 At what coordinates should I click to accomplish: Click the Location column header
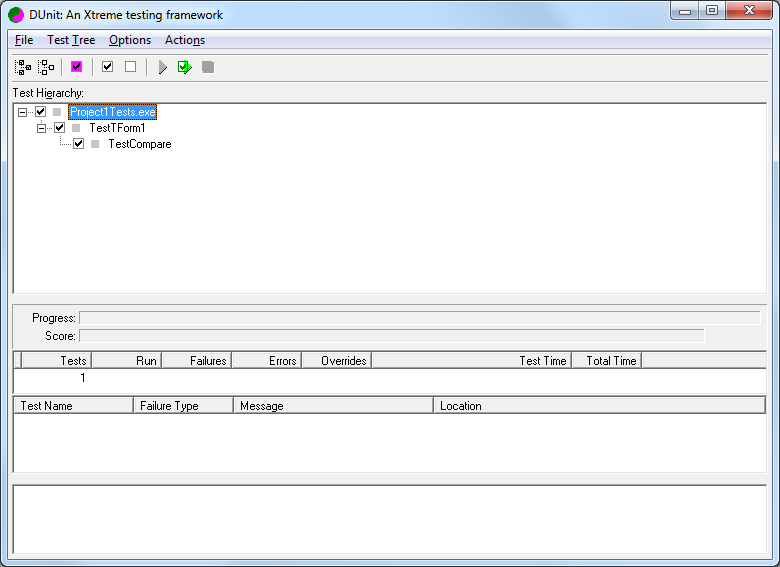[599, 406]
